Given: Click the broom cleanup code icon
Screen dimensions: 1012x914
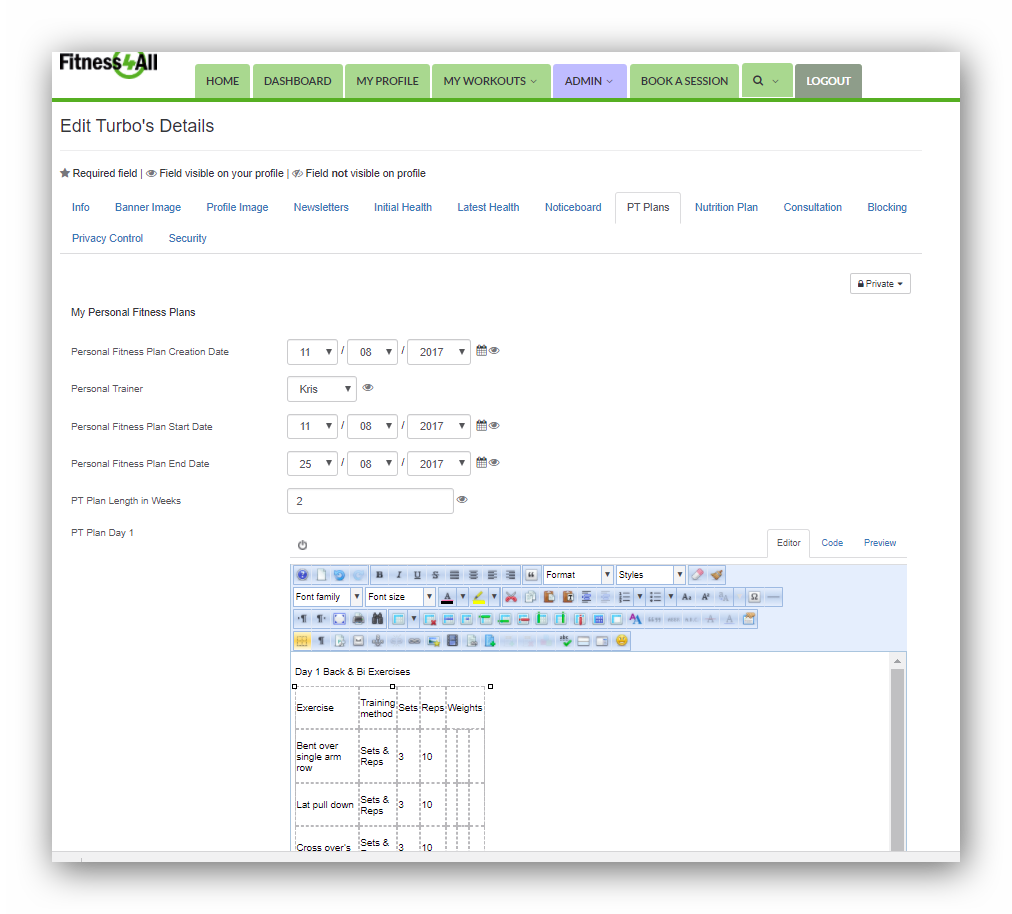Looking at the screenshot, I should (716, 574).
